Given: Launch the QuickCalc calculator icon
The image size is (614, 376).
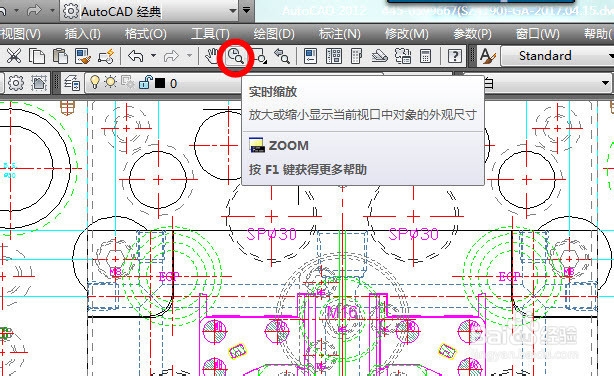Looking at the screenshot, I should coord(426,56).
